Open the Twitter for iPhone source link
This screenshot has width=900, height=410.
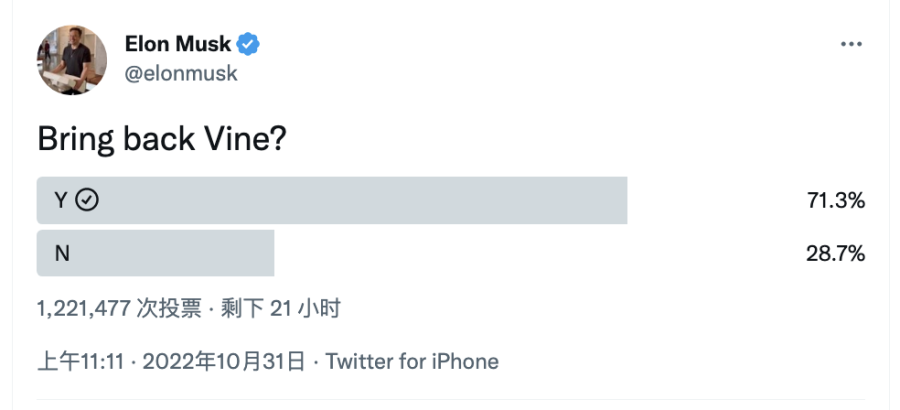tap(412, 361)
